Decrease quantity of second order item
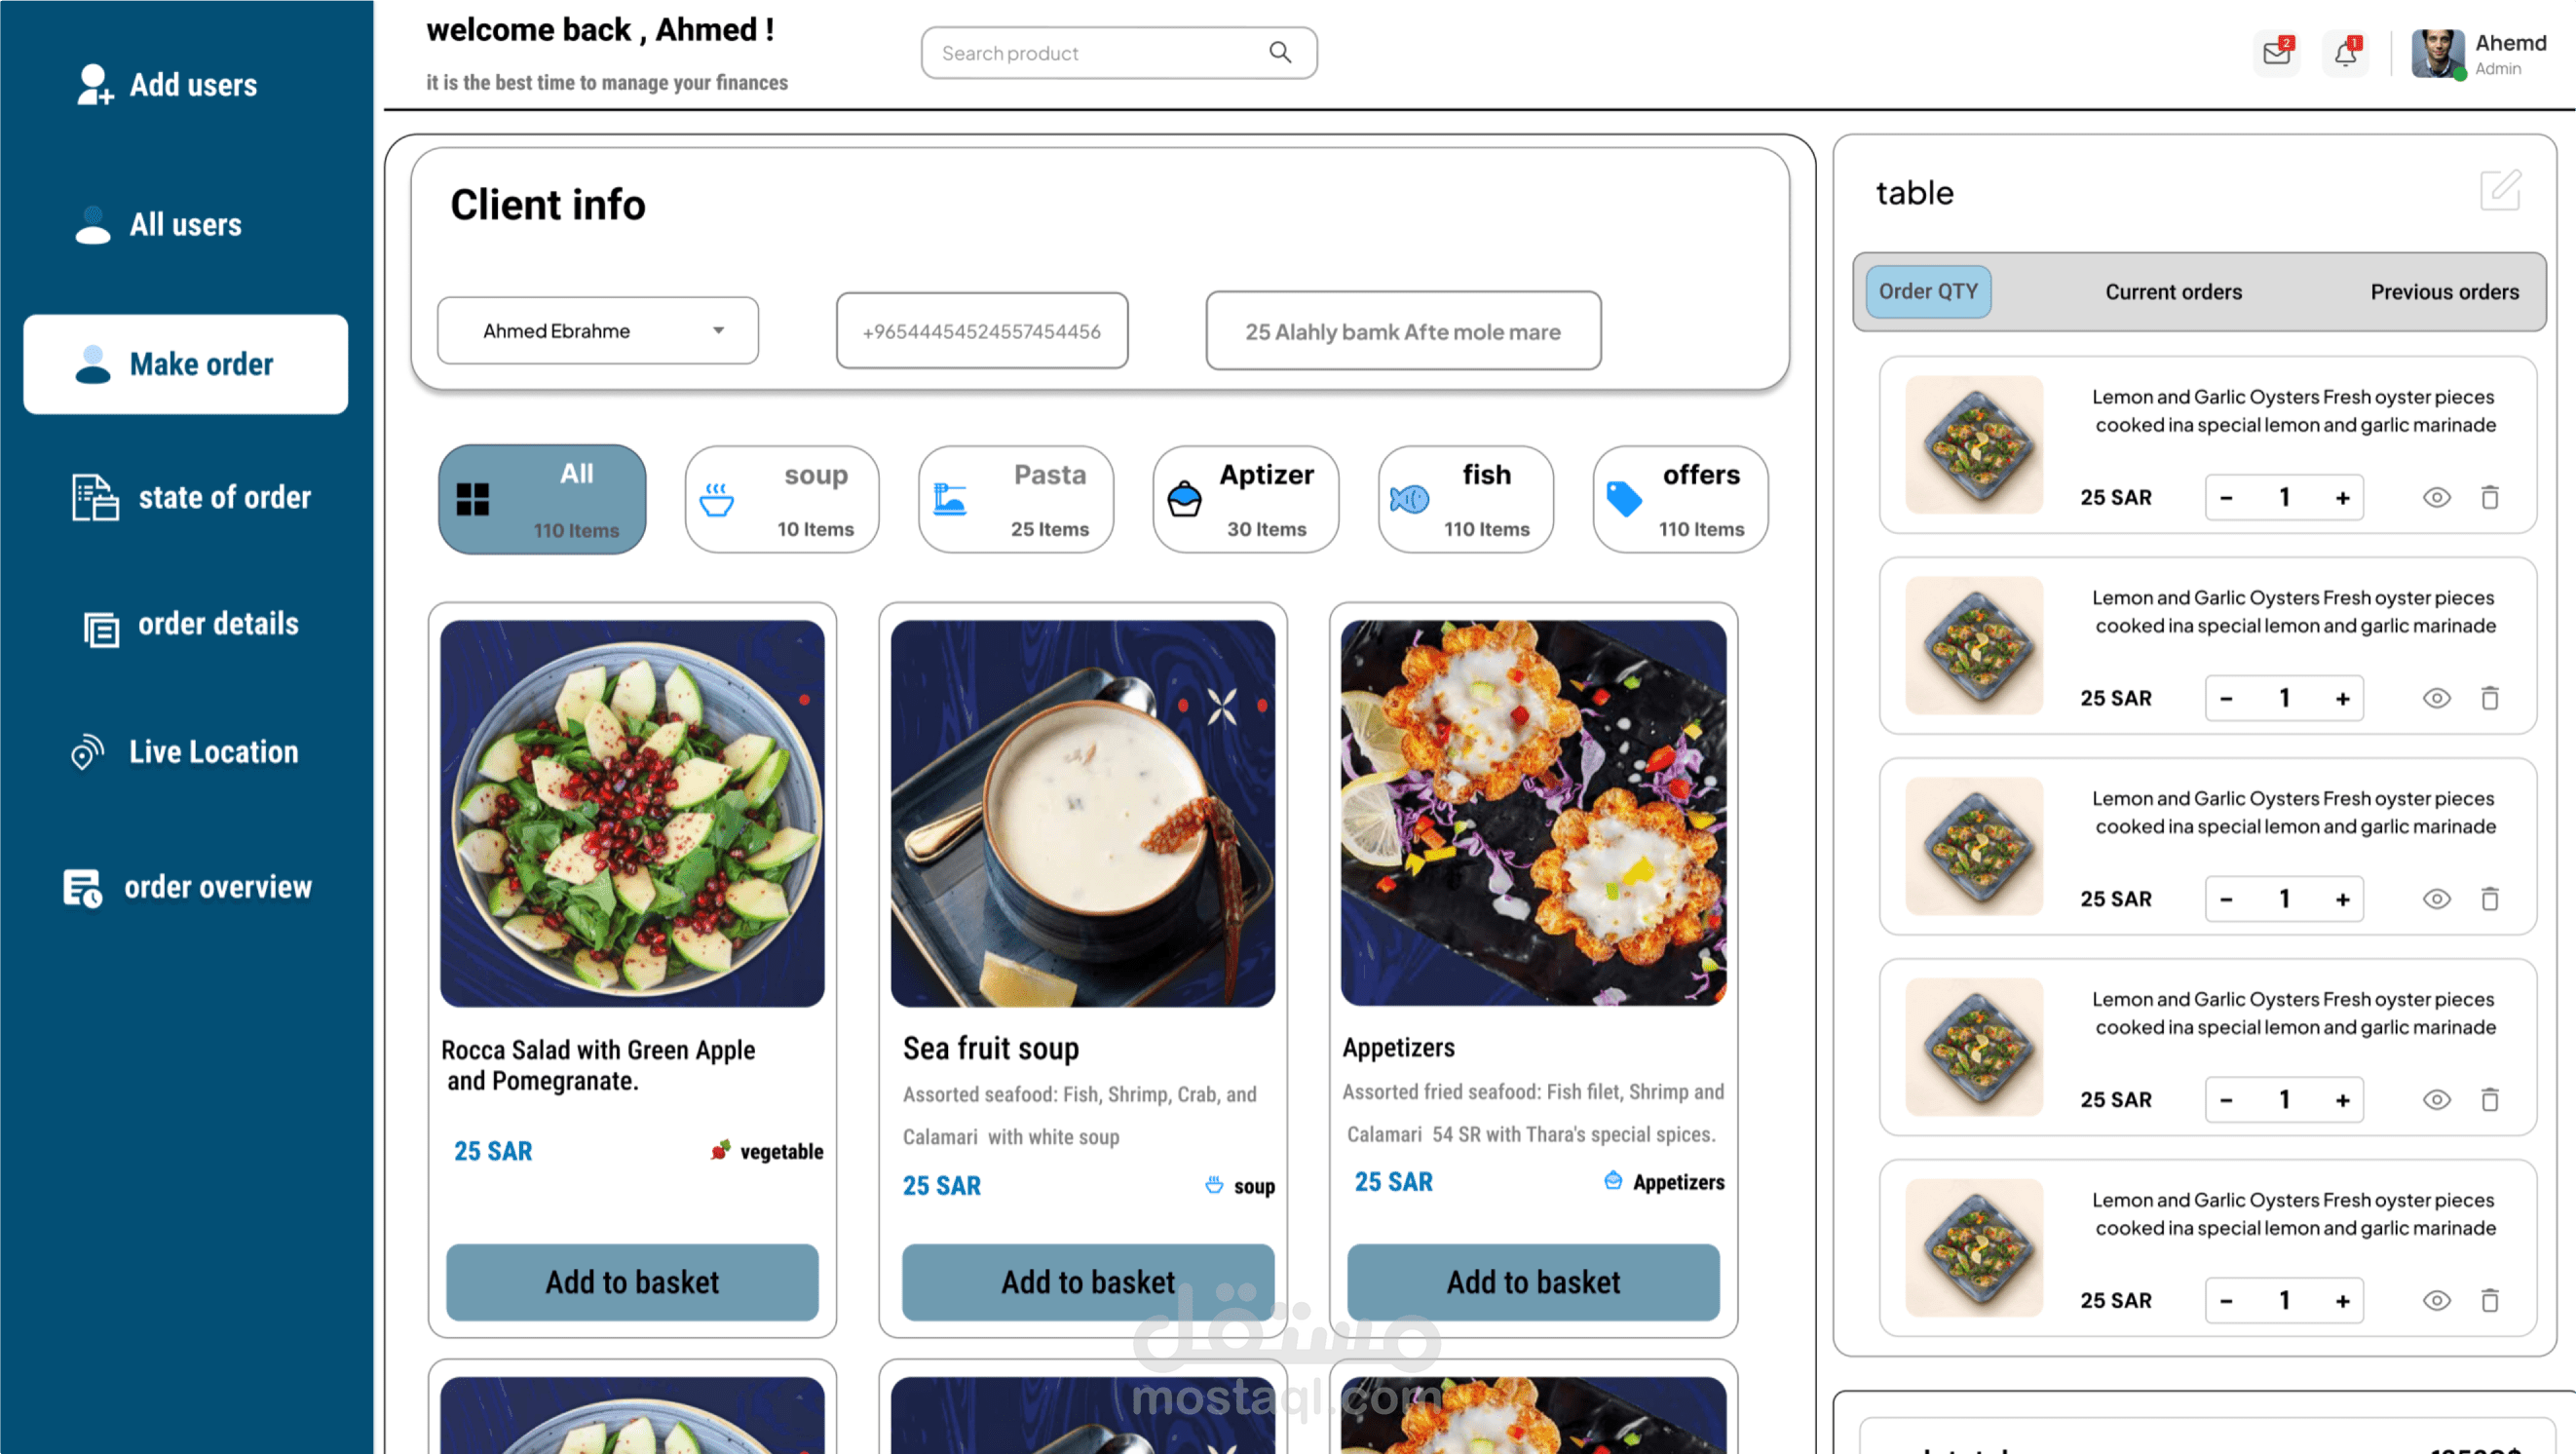 [2227, 698]
